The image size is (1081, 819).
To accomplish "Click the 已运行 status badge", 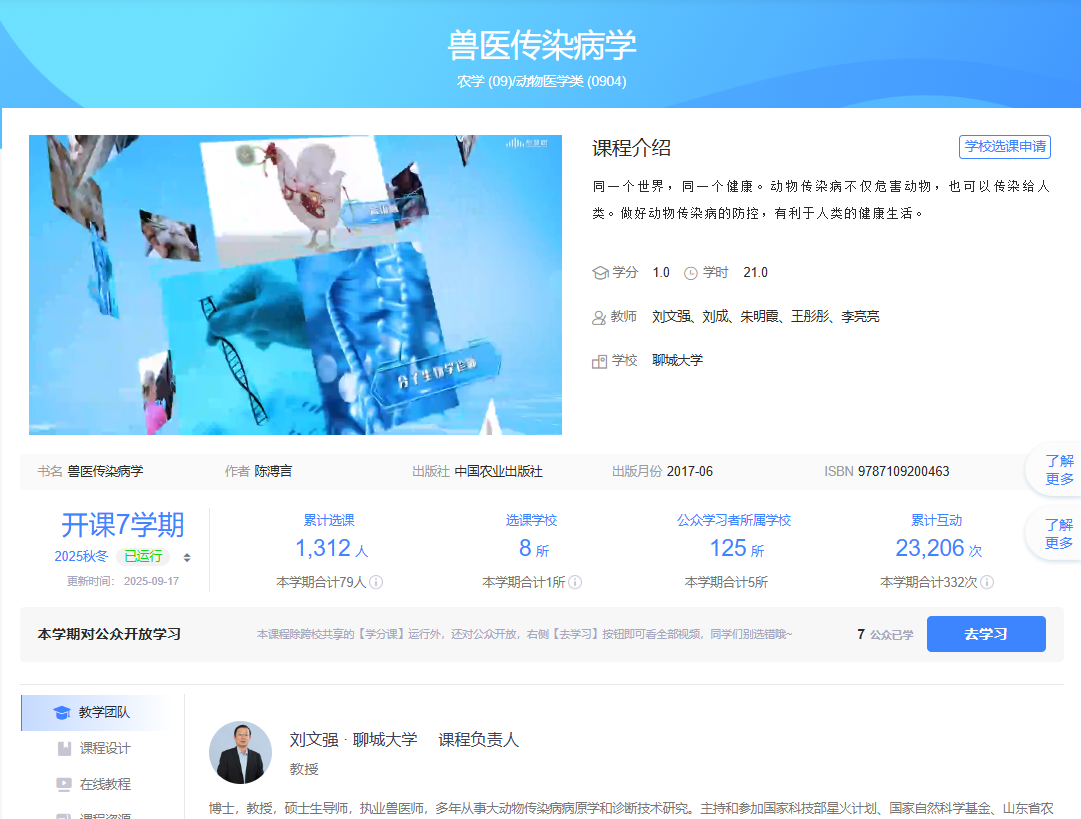I will point(142,557).
